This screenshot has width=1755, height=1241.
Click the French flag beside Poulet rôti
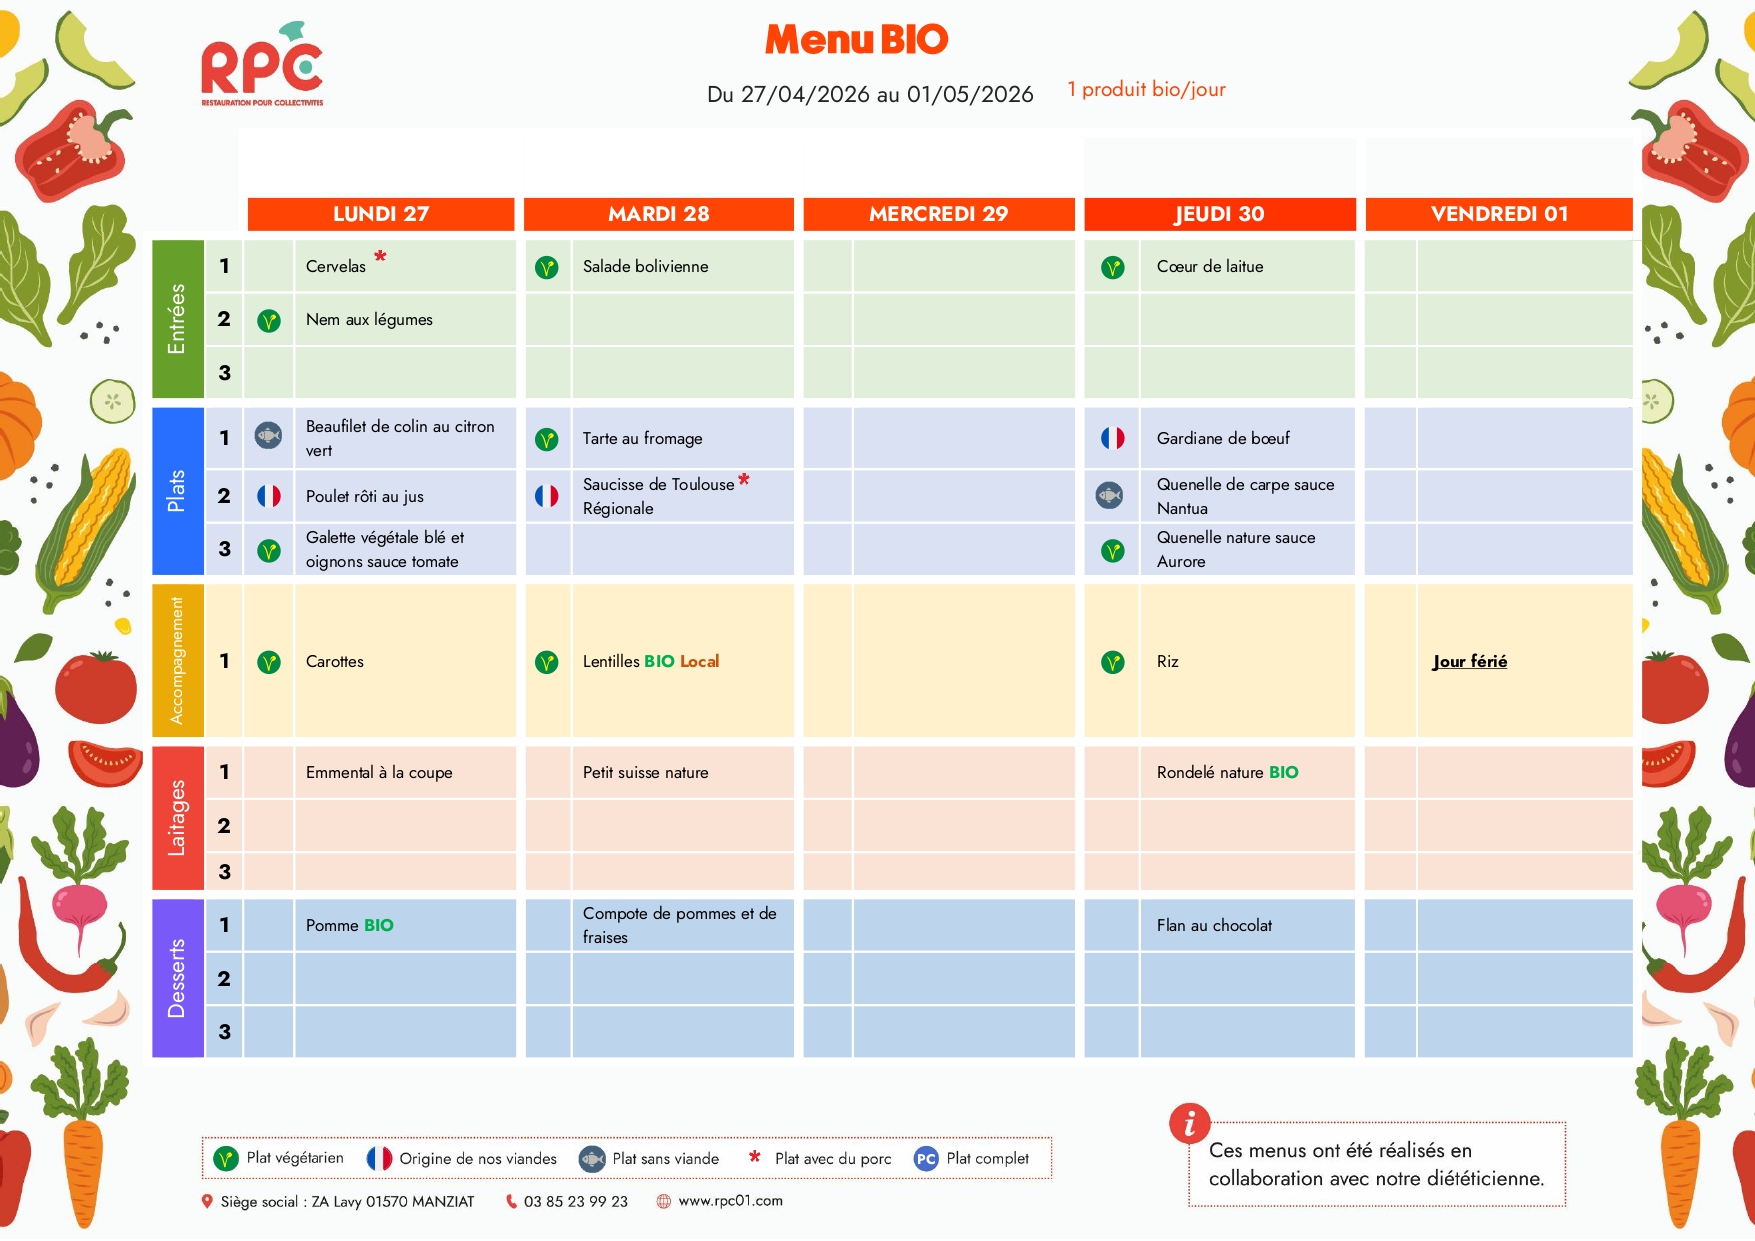click(269, 496)
